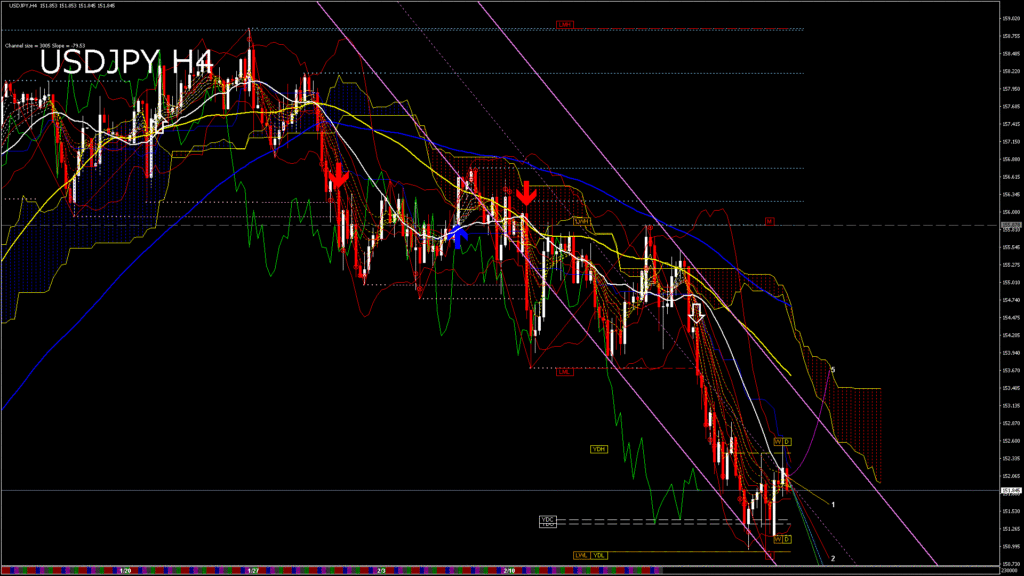This screenshot has height=576, width=1024.
Task: Click the large USDJPY H4 title text
Action: 125,62
